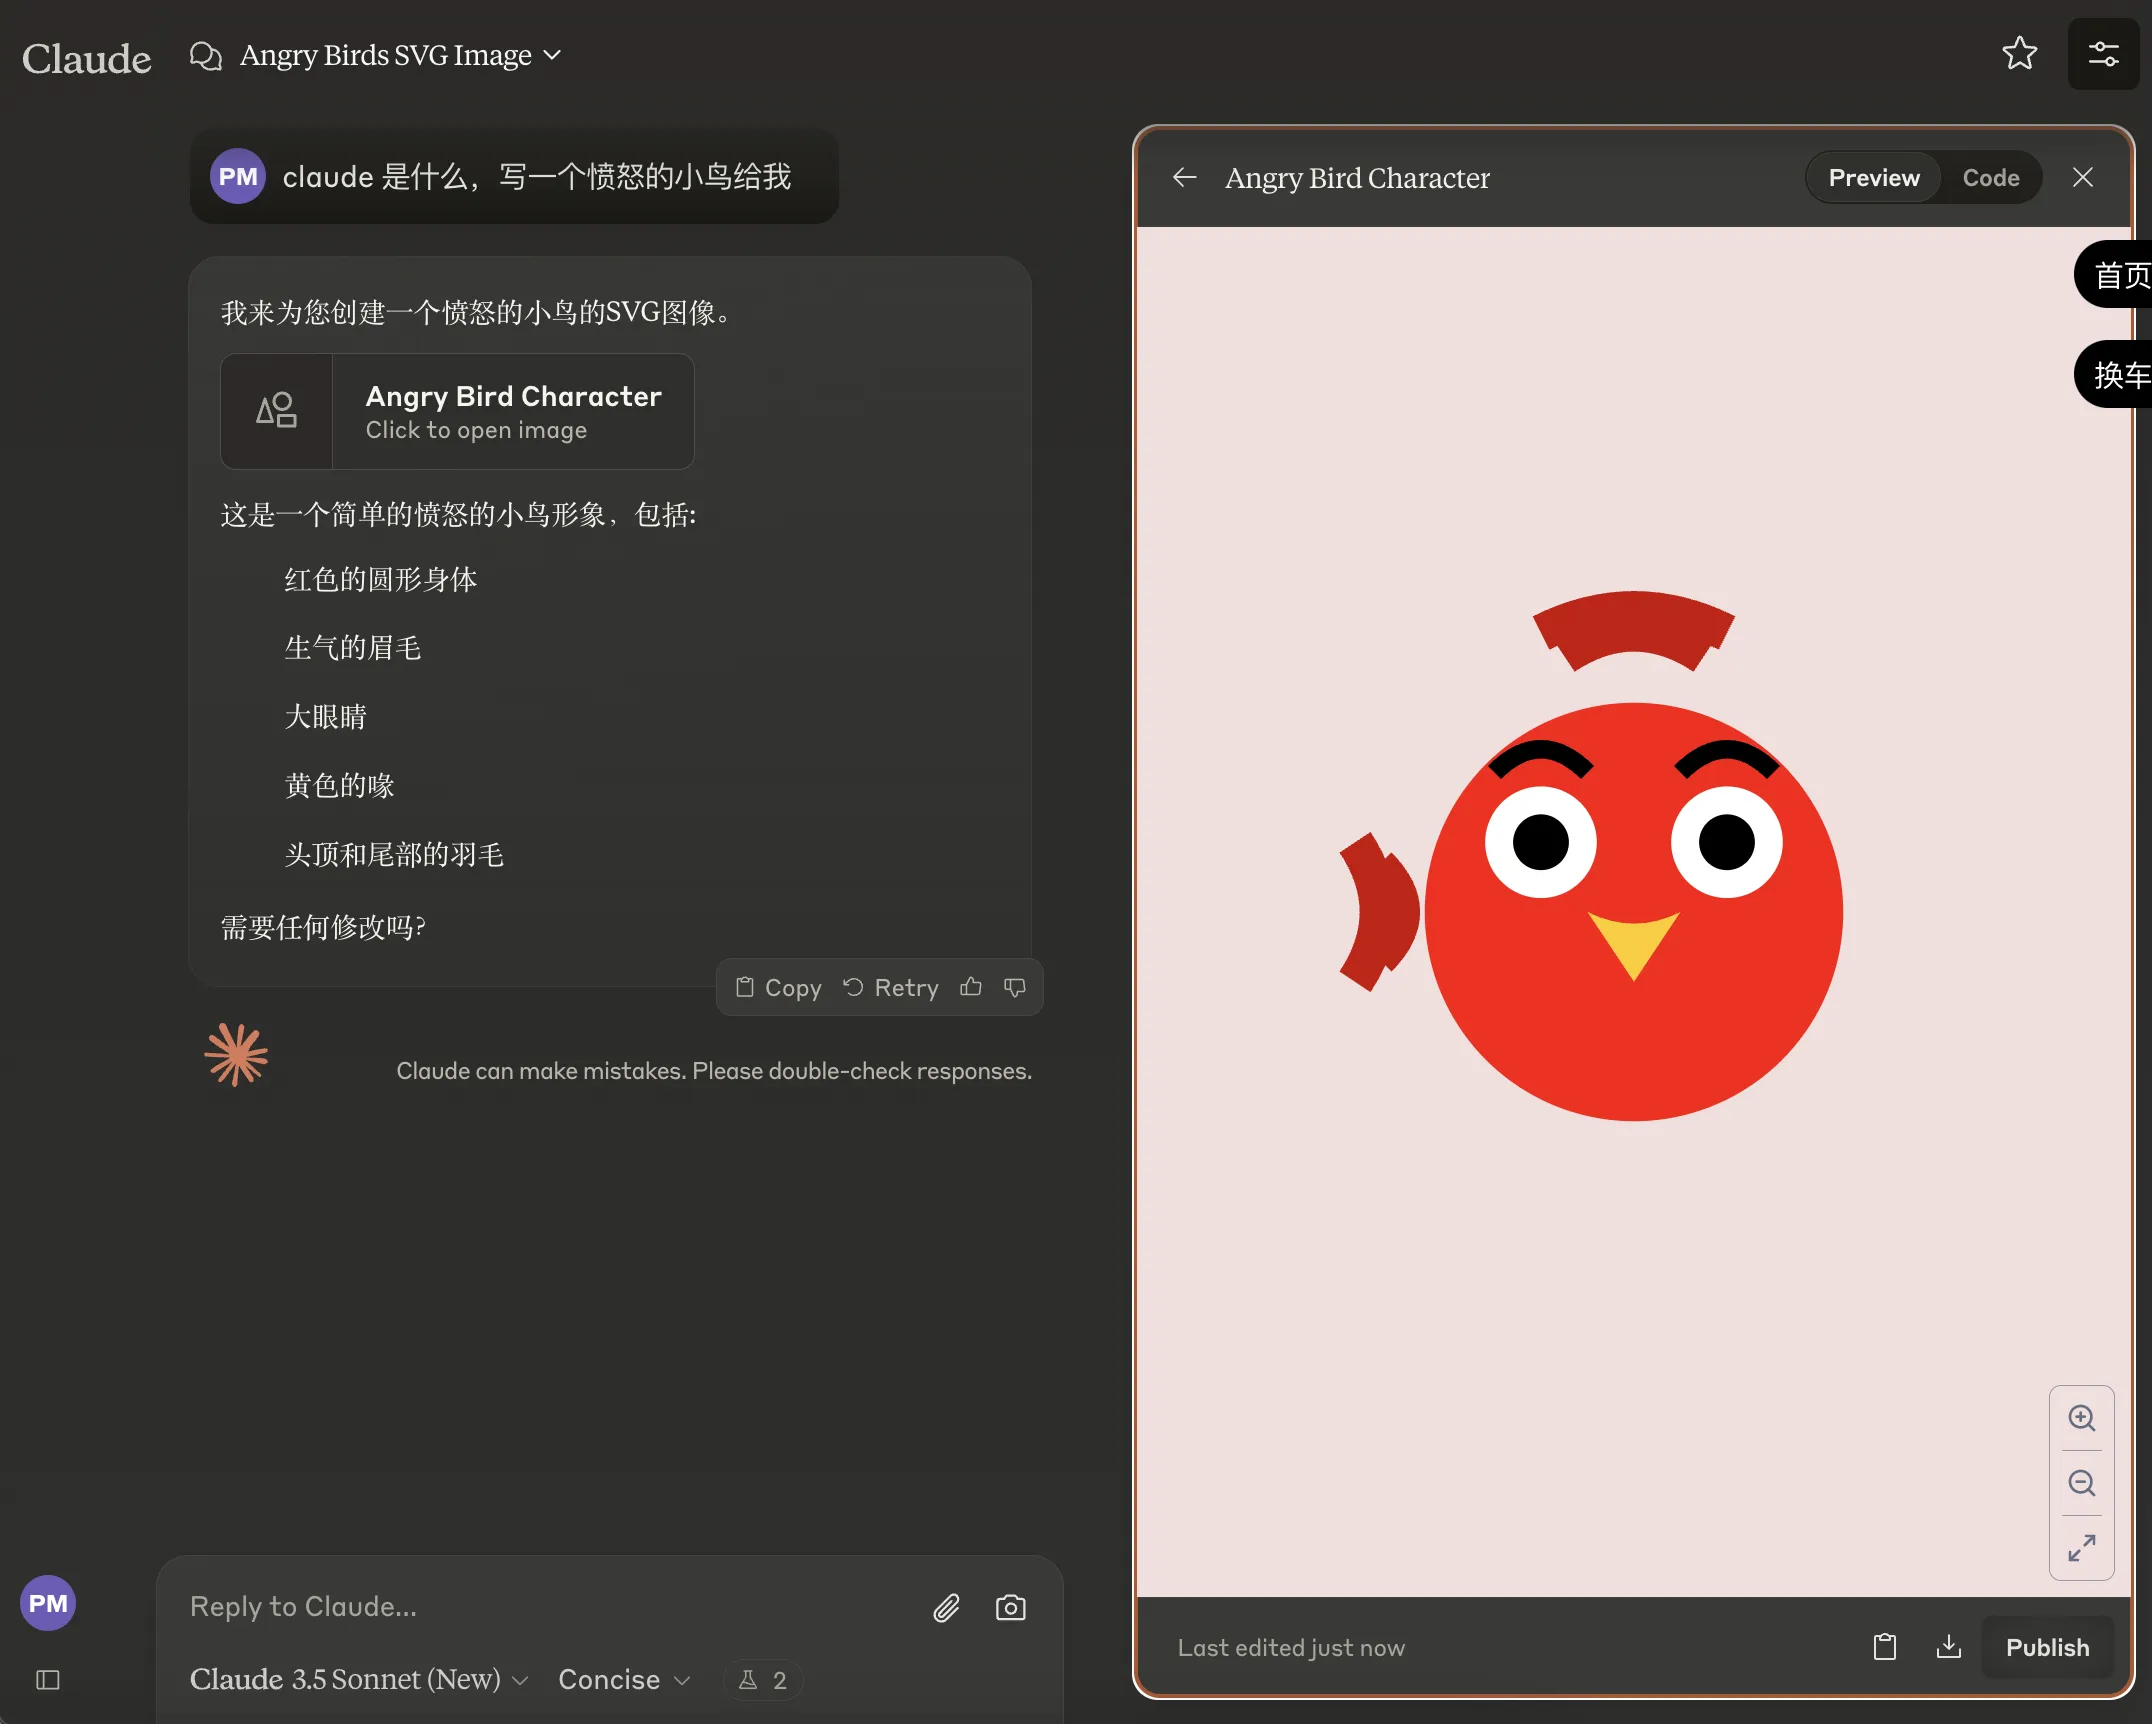Give the response a thumbs up
Viewport: 2152px width, 1724px height.
point(971,988)
